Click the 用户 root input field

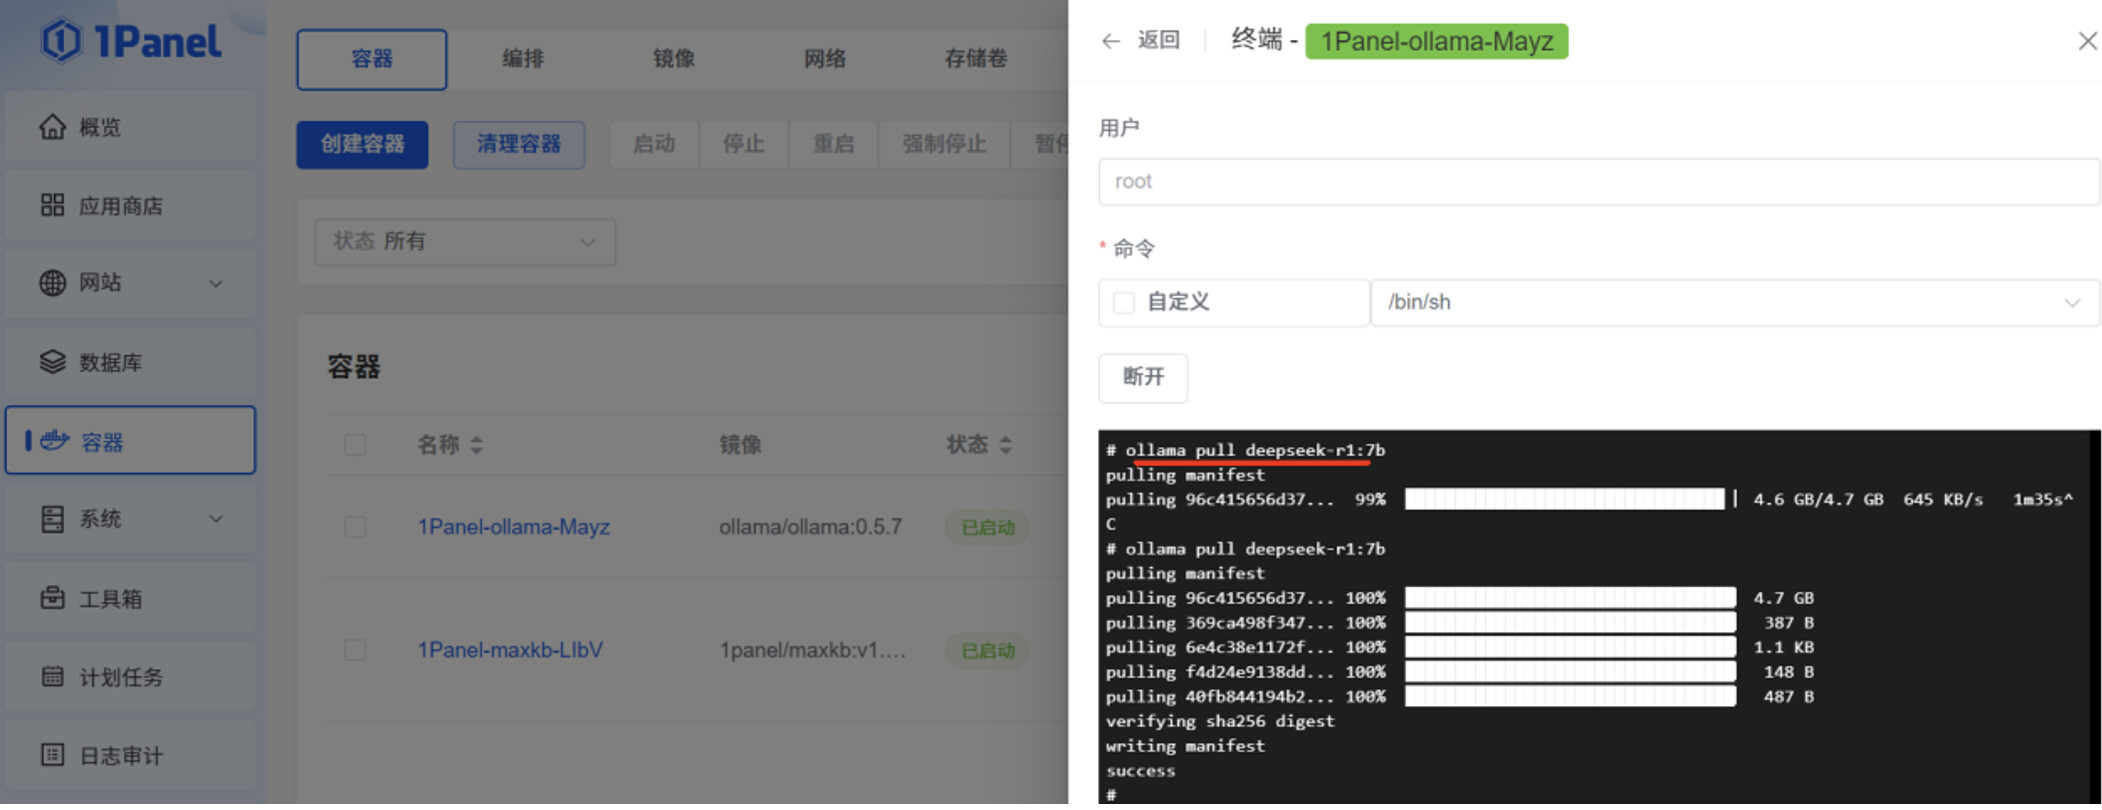[x=1598, y=182]
